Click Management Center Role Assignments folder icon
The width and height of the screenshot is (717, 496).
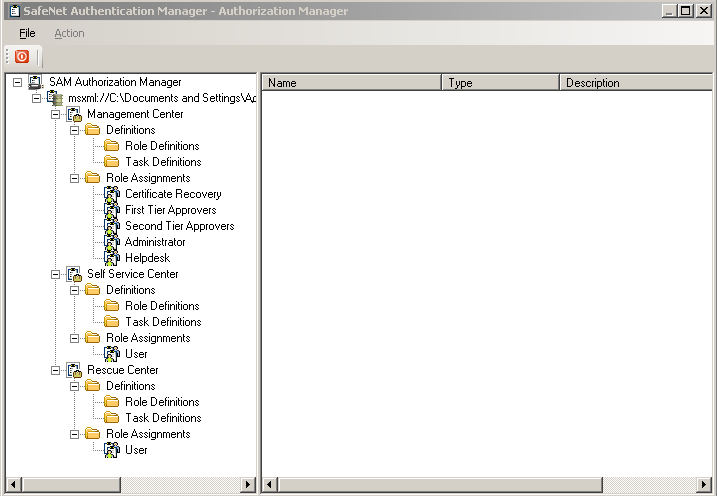tap(92, 178)
